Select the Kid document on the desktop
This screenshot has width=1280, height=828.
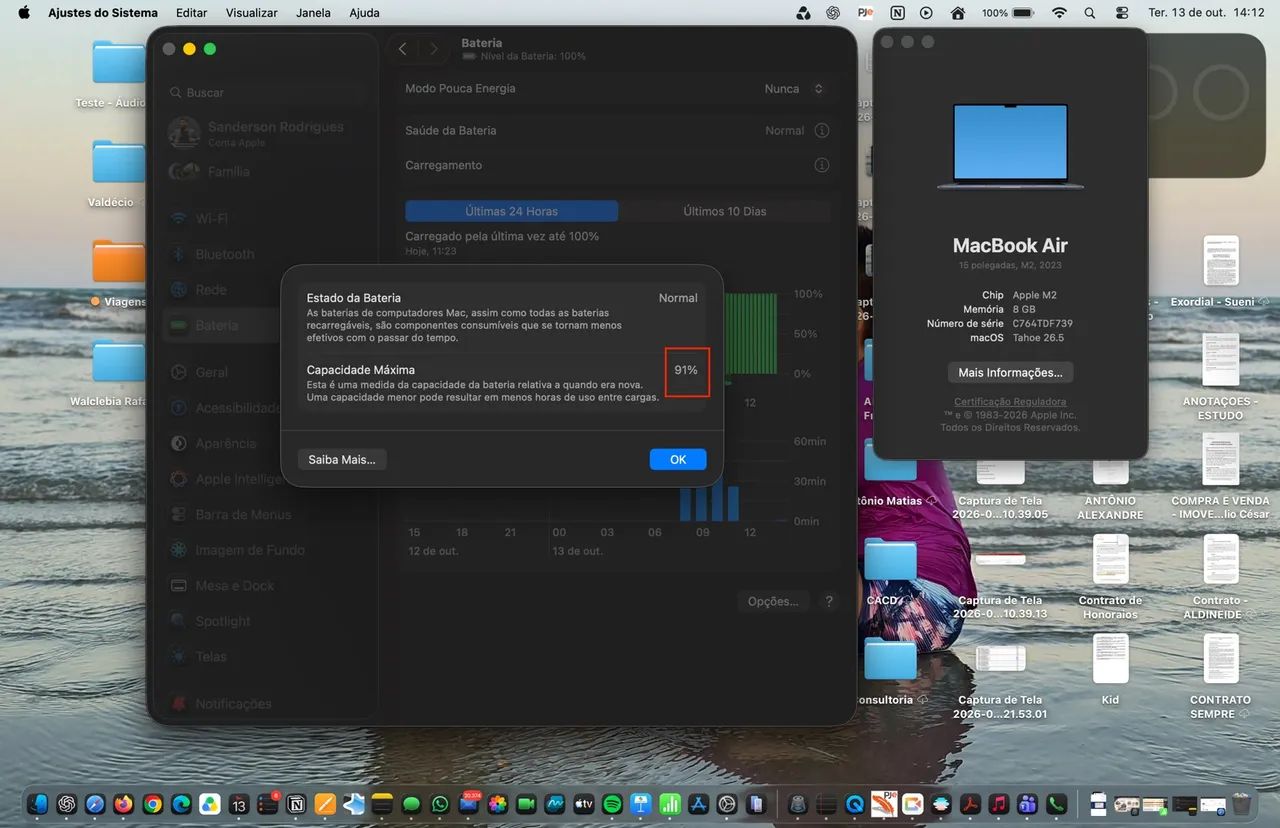pyautogui.click(x=1110, y=669)
